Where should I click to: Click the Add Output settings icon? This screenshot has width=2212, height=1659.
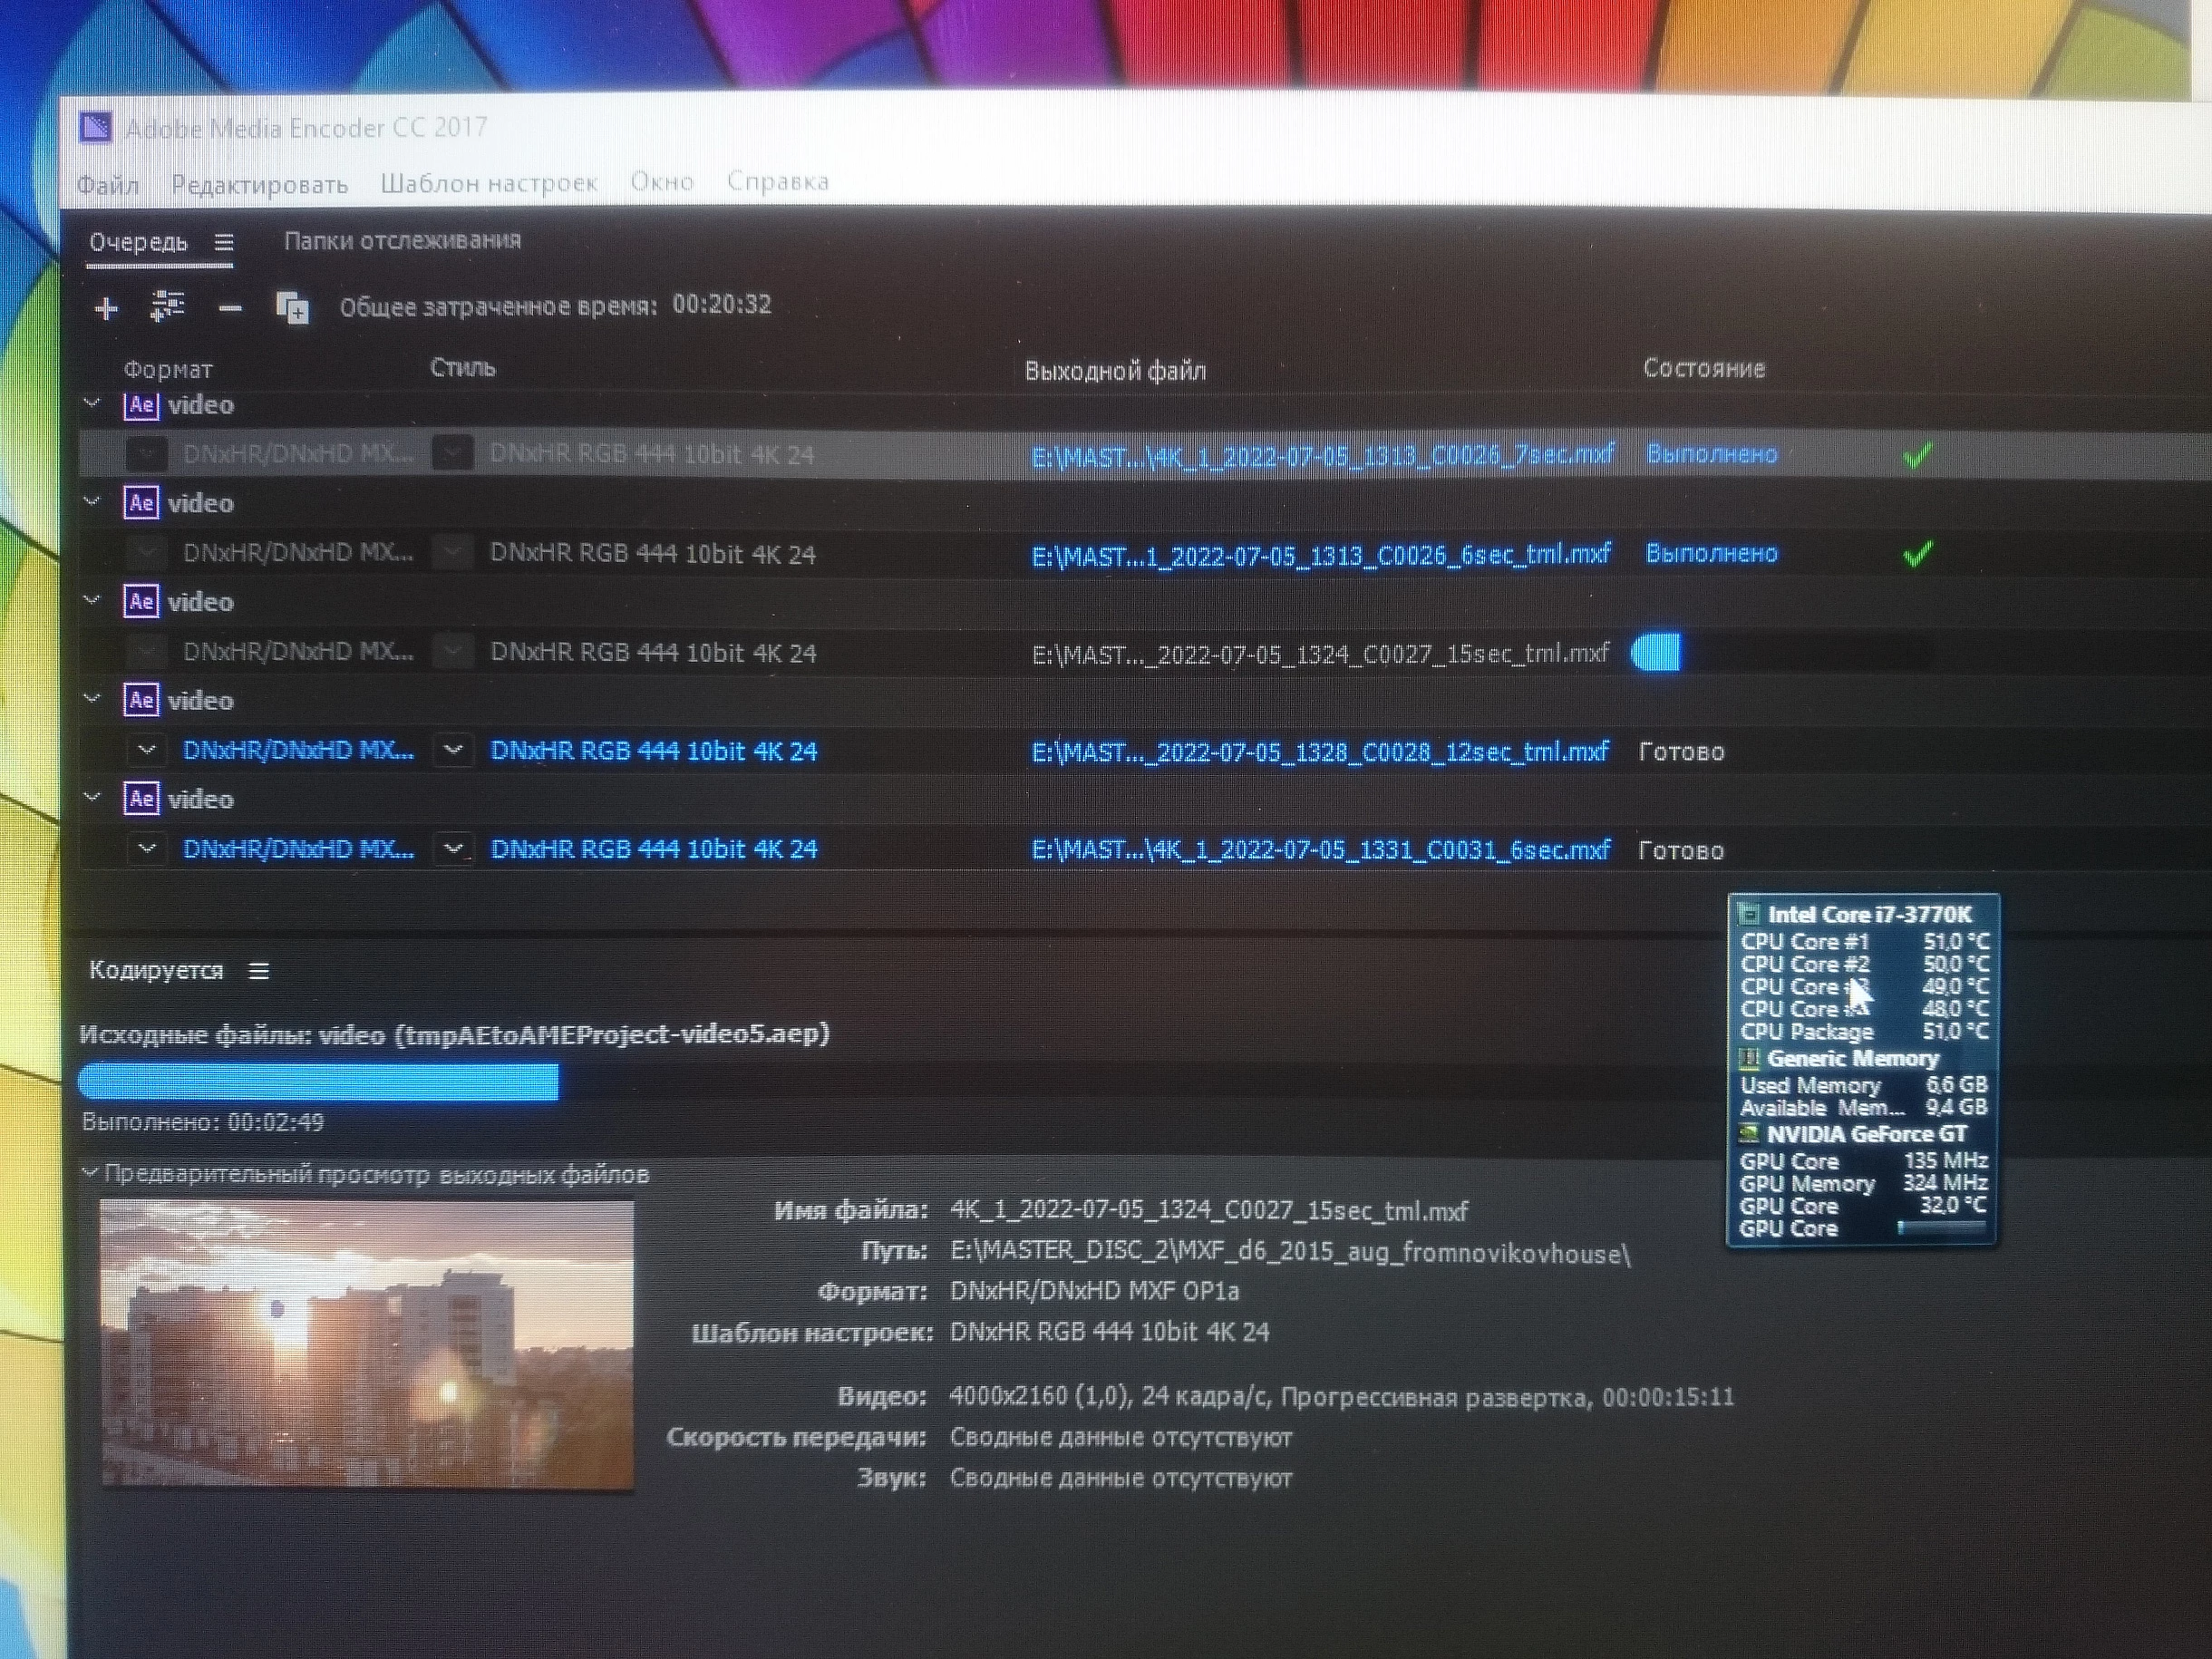[167, 306]
